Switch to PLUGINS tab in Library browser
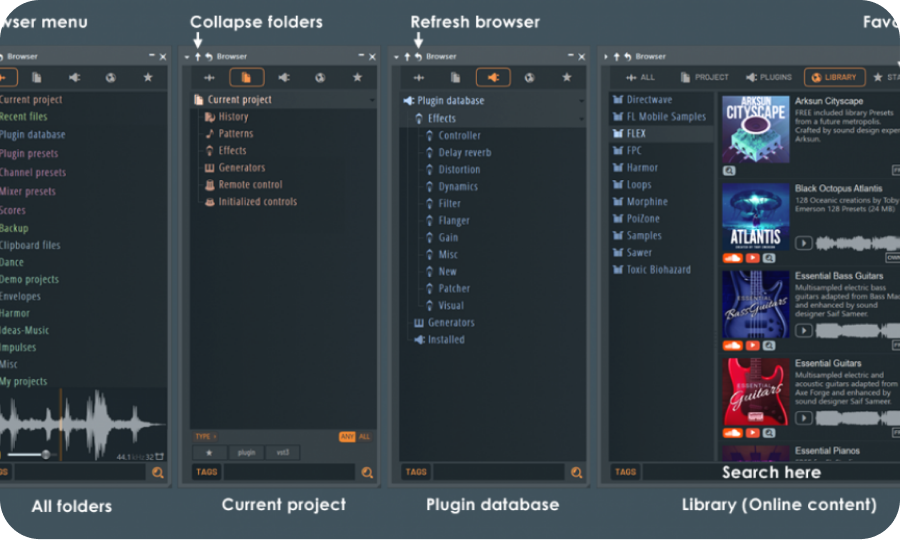The width and height of the screenshot is (900, 540). [769, 77]
